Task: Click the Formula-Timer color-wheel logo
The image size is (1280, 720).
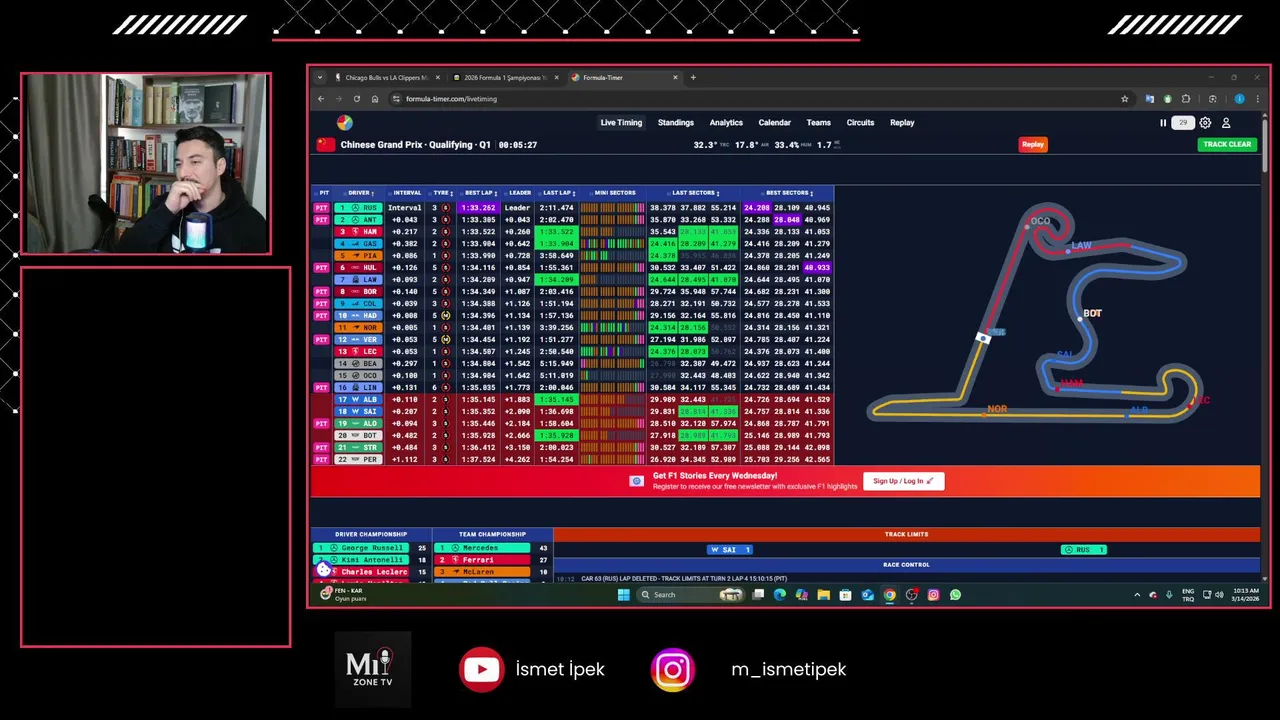Action: click(344, 123)
